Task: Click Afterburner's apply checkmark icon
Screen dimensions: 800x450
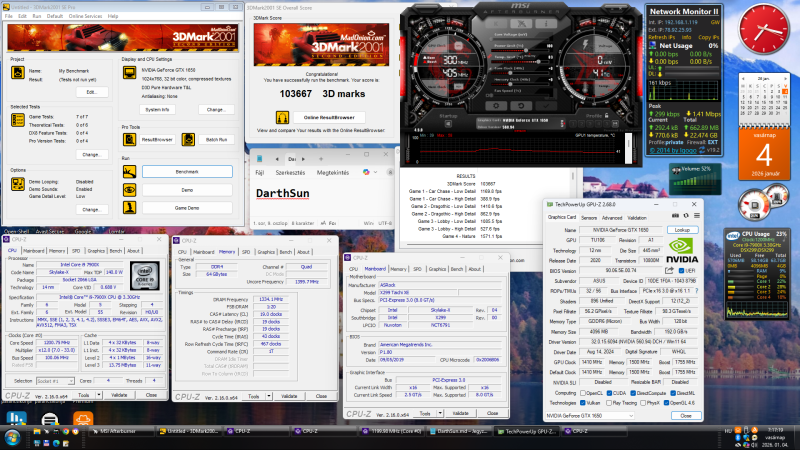Action: click(x=546, y=106)
